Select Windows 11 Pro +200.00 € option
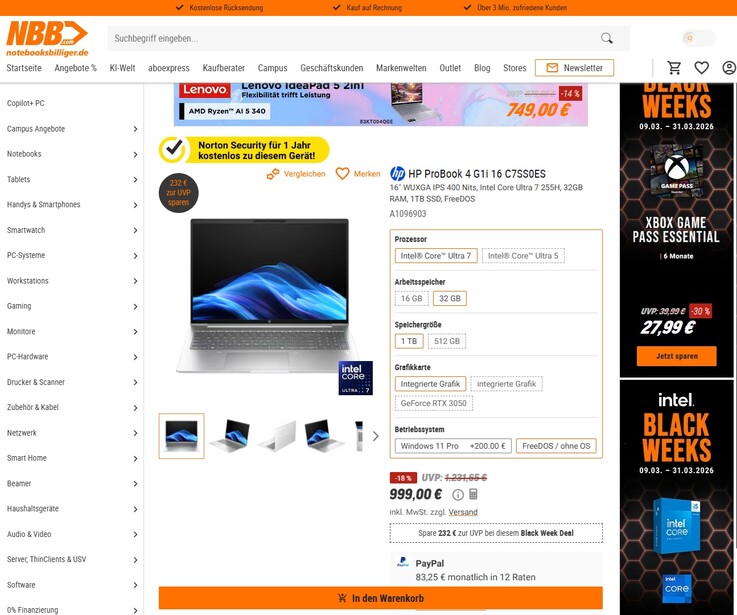 pos(453,446)
